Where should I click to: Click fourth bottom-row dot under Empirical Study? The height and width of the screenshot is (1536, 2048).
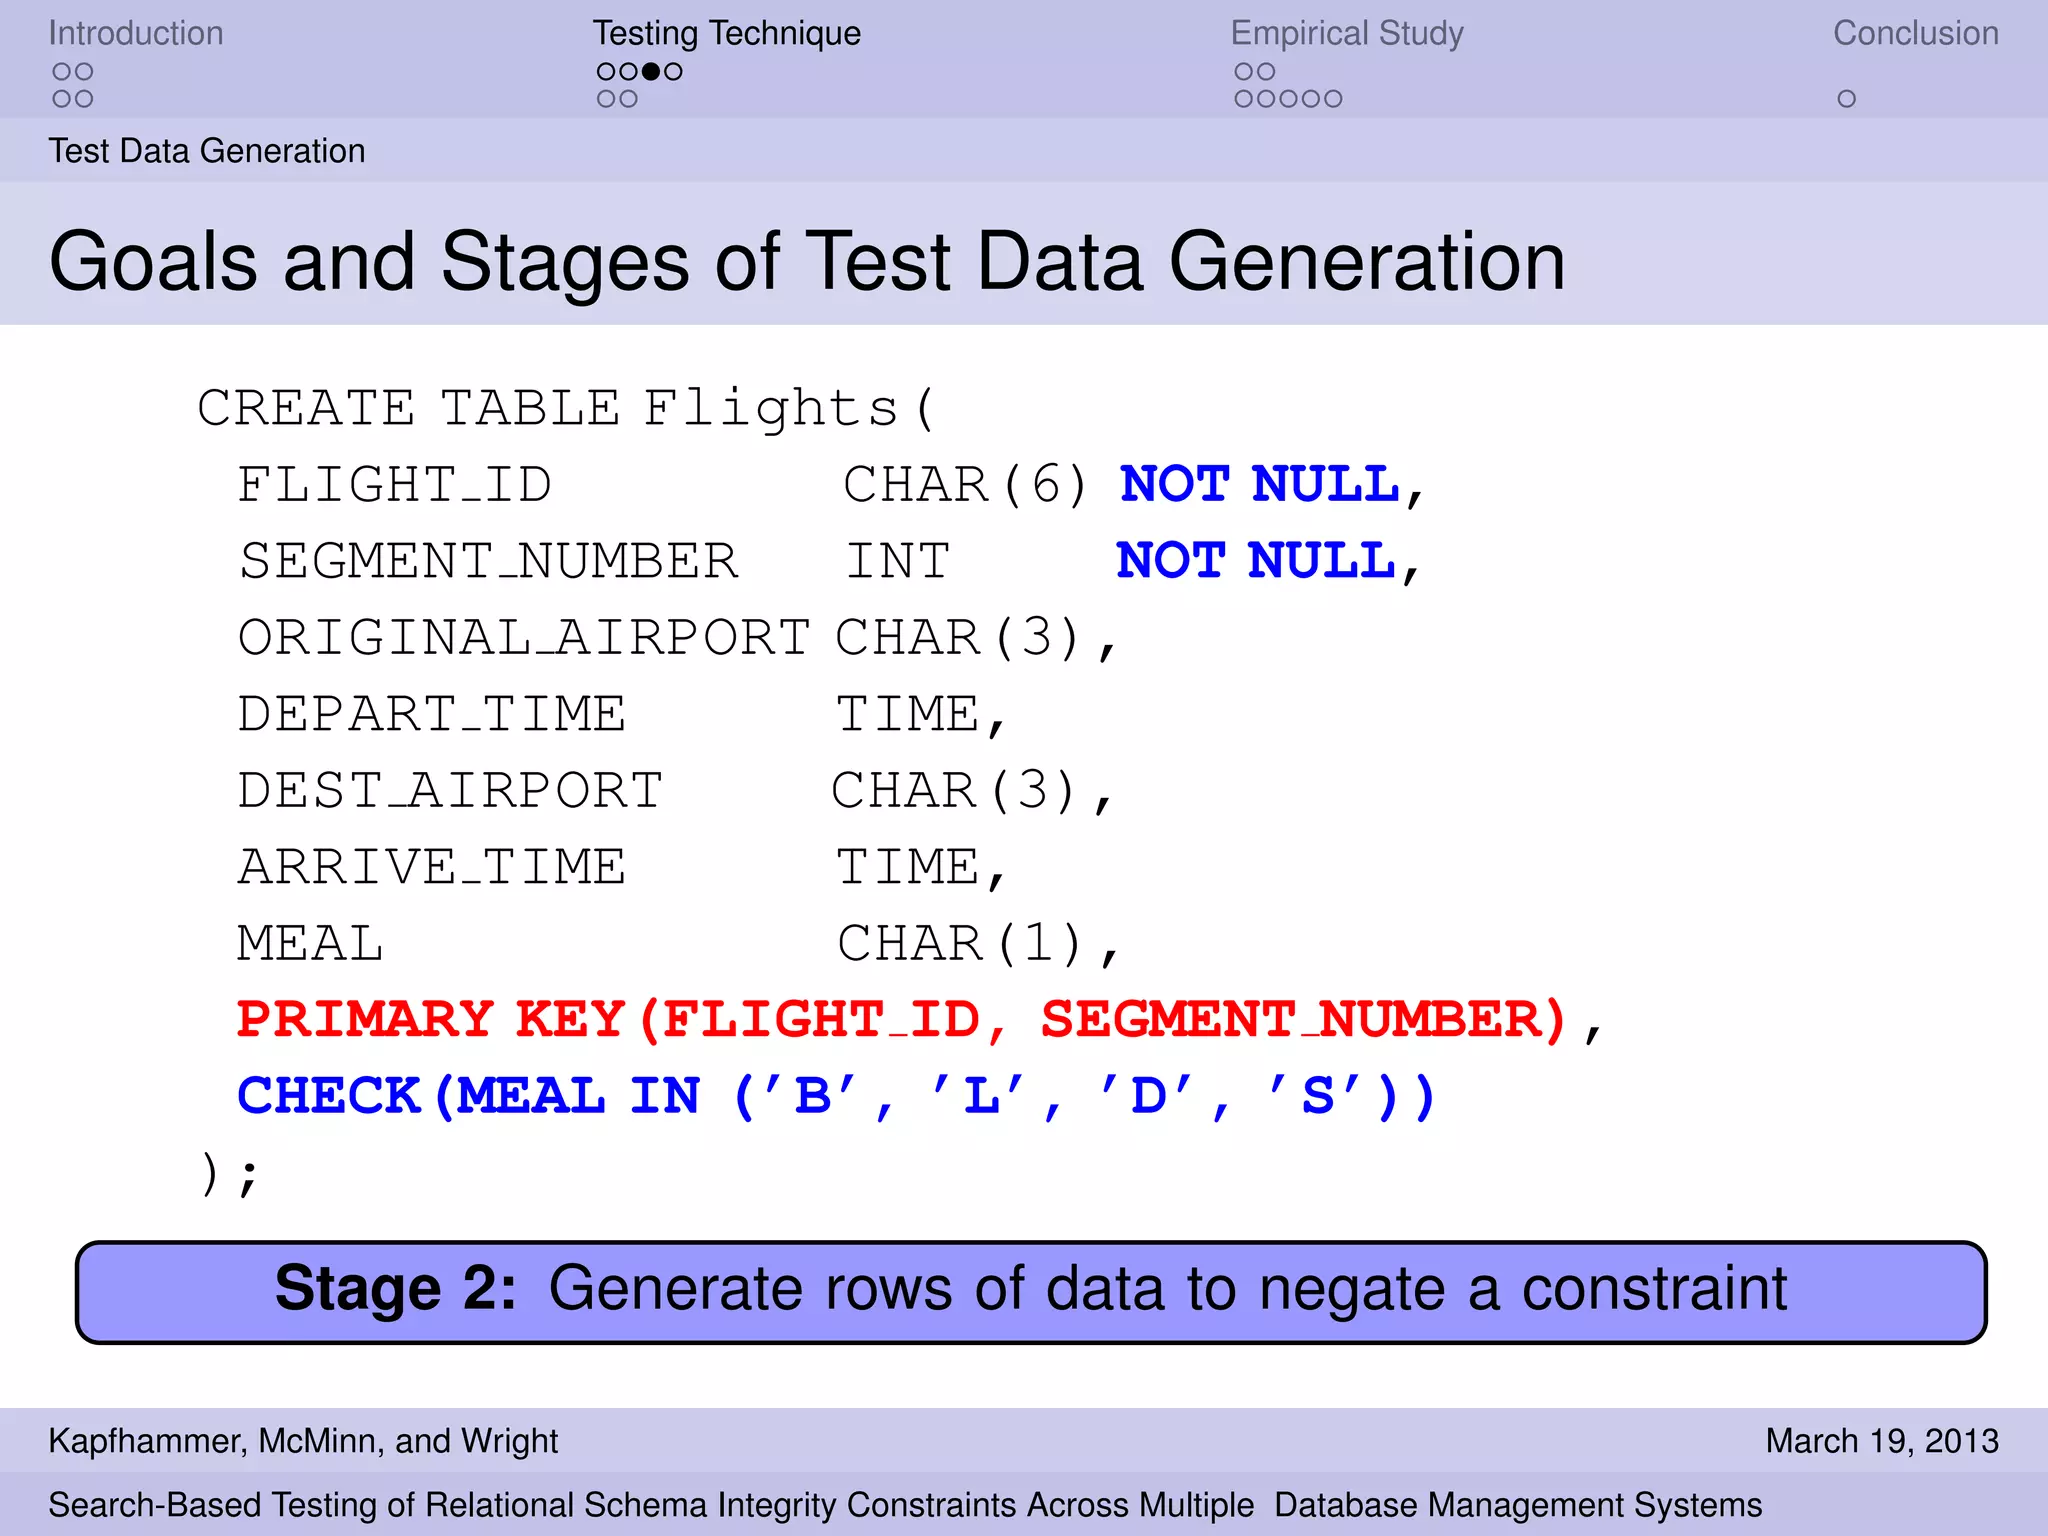(1311, 99)
